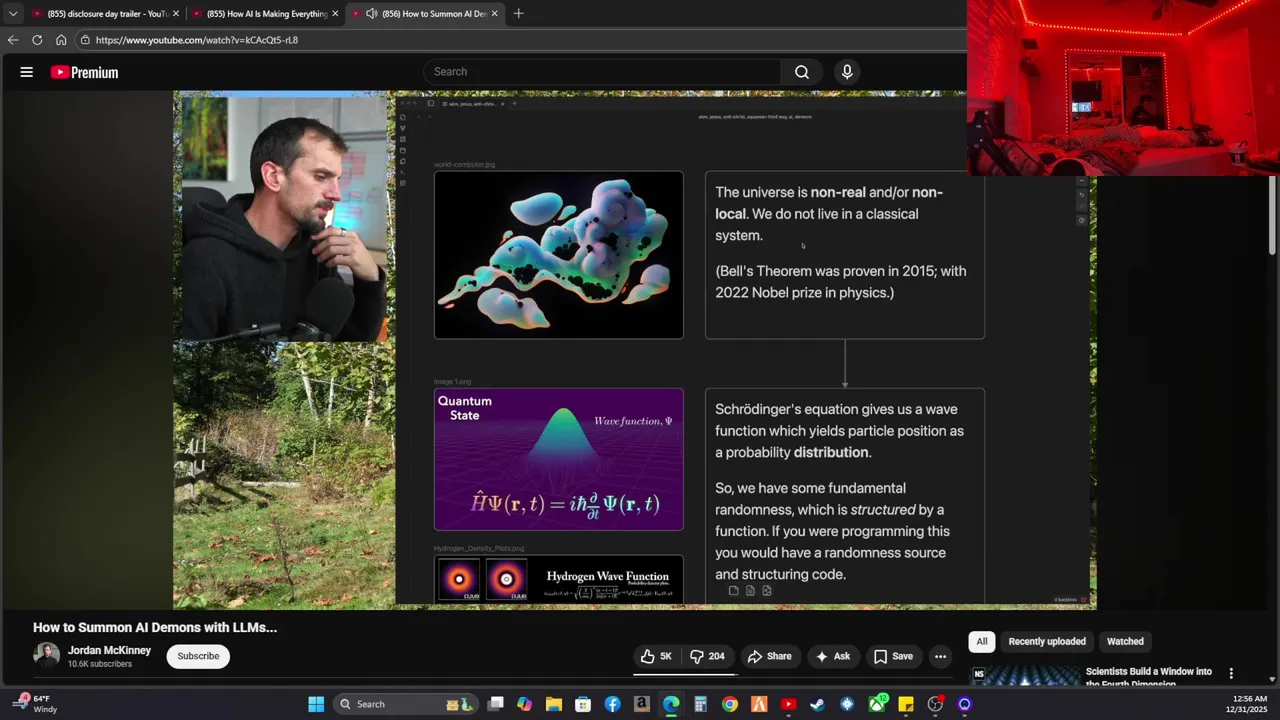
Task: Open the YouTube guide hamburger menu
Action: [x=27, y=72]
